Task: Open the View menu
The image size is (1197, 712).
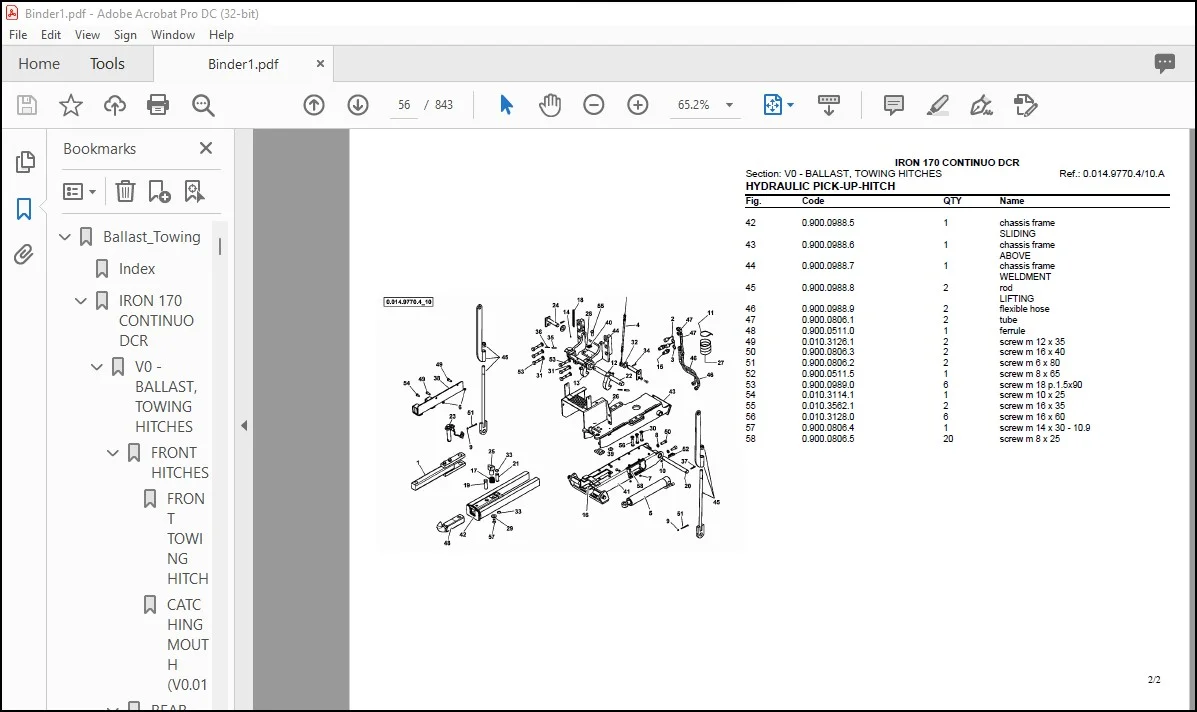Action: point(87,34)
